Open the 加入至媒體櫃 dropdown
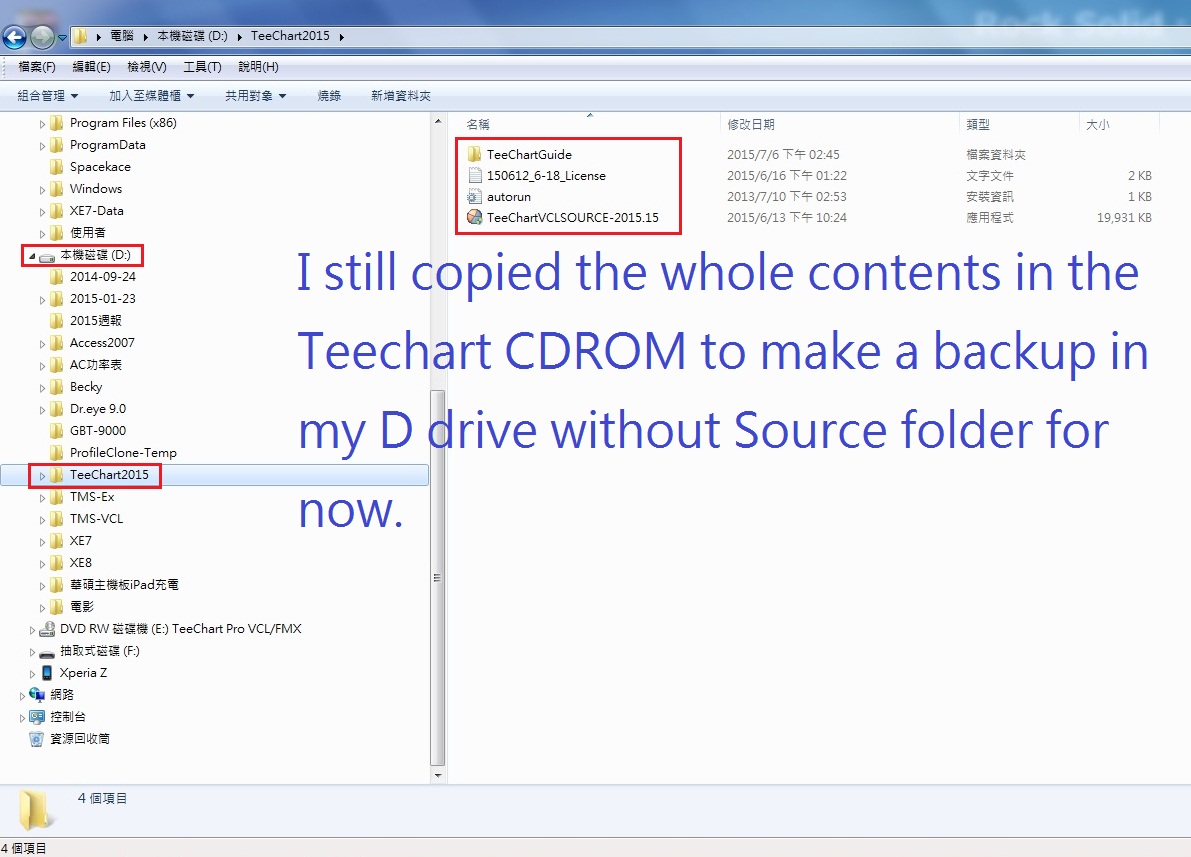Image resolution: width=1191 pixels, height=857 pixels. tap(151, 96)
